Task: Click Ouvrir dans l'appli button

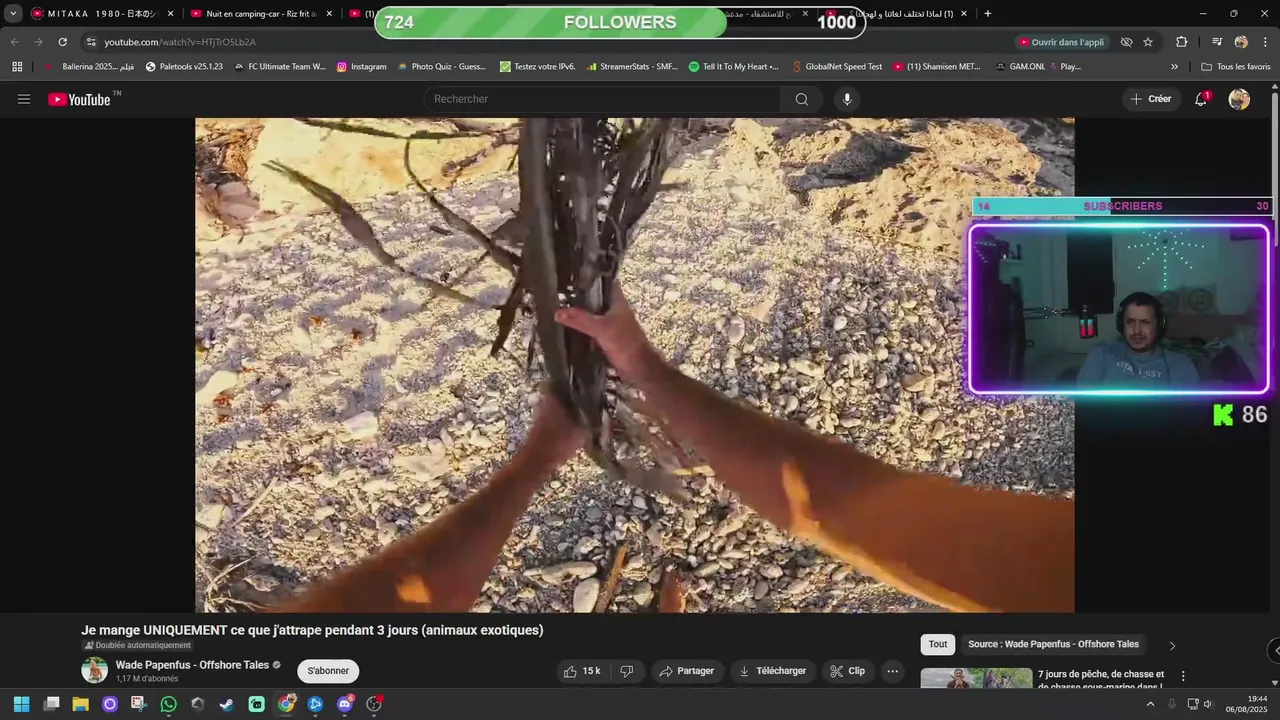Action: [1061, 42]
